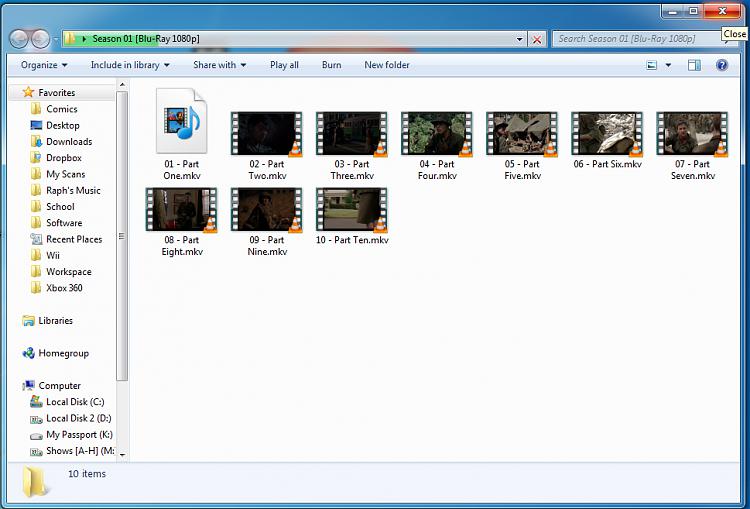Open the Help question mark icon
Screen dimensions: 750x509
coord(722,65)
